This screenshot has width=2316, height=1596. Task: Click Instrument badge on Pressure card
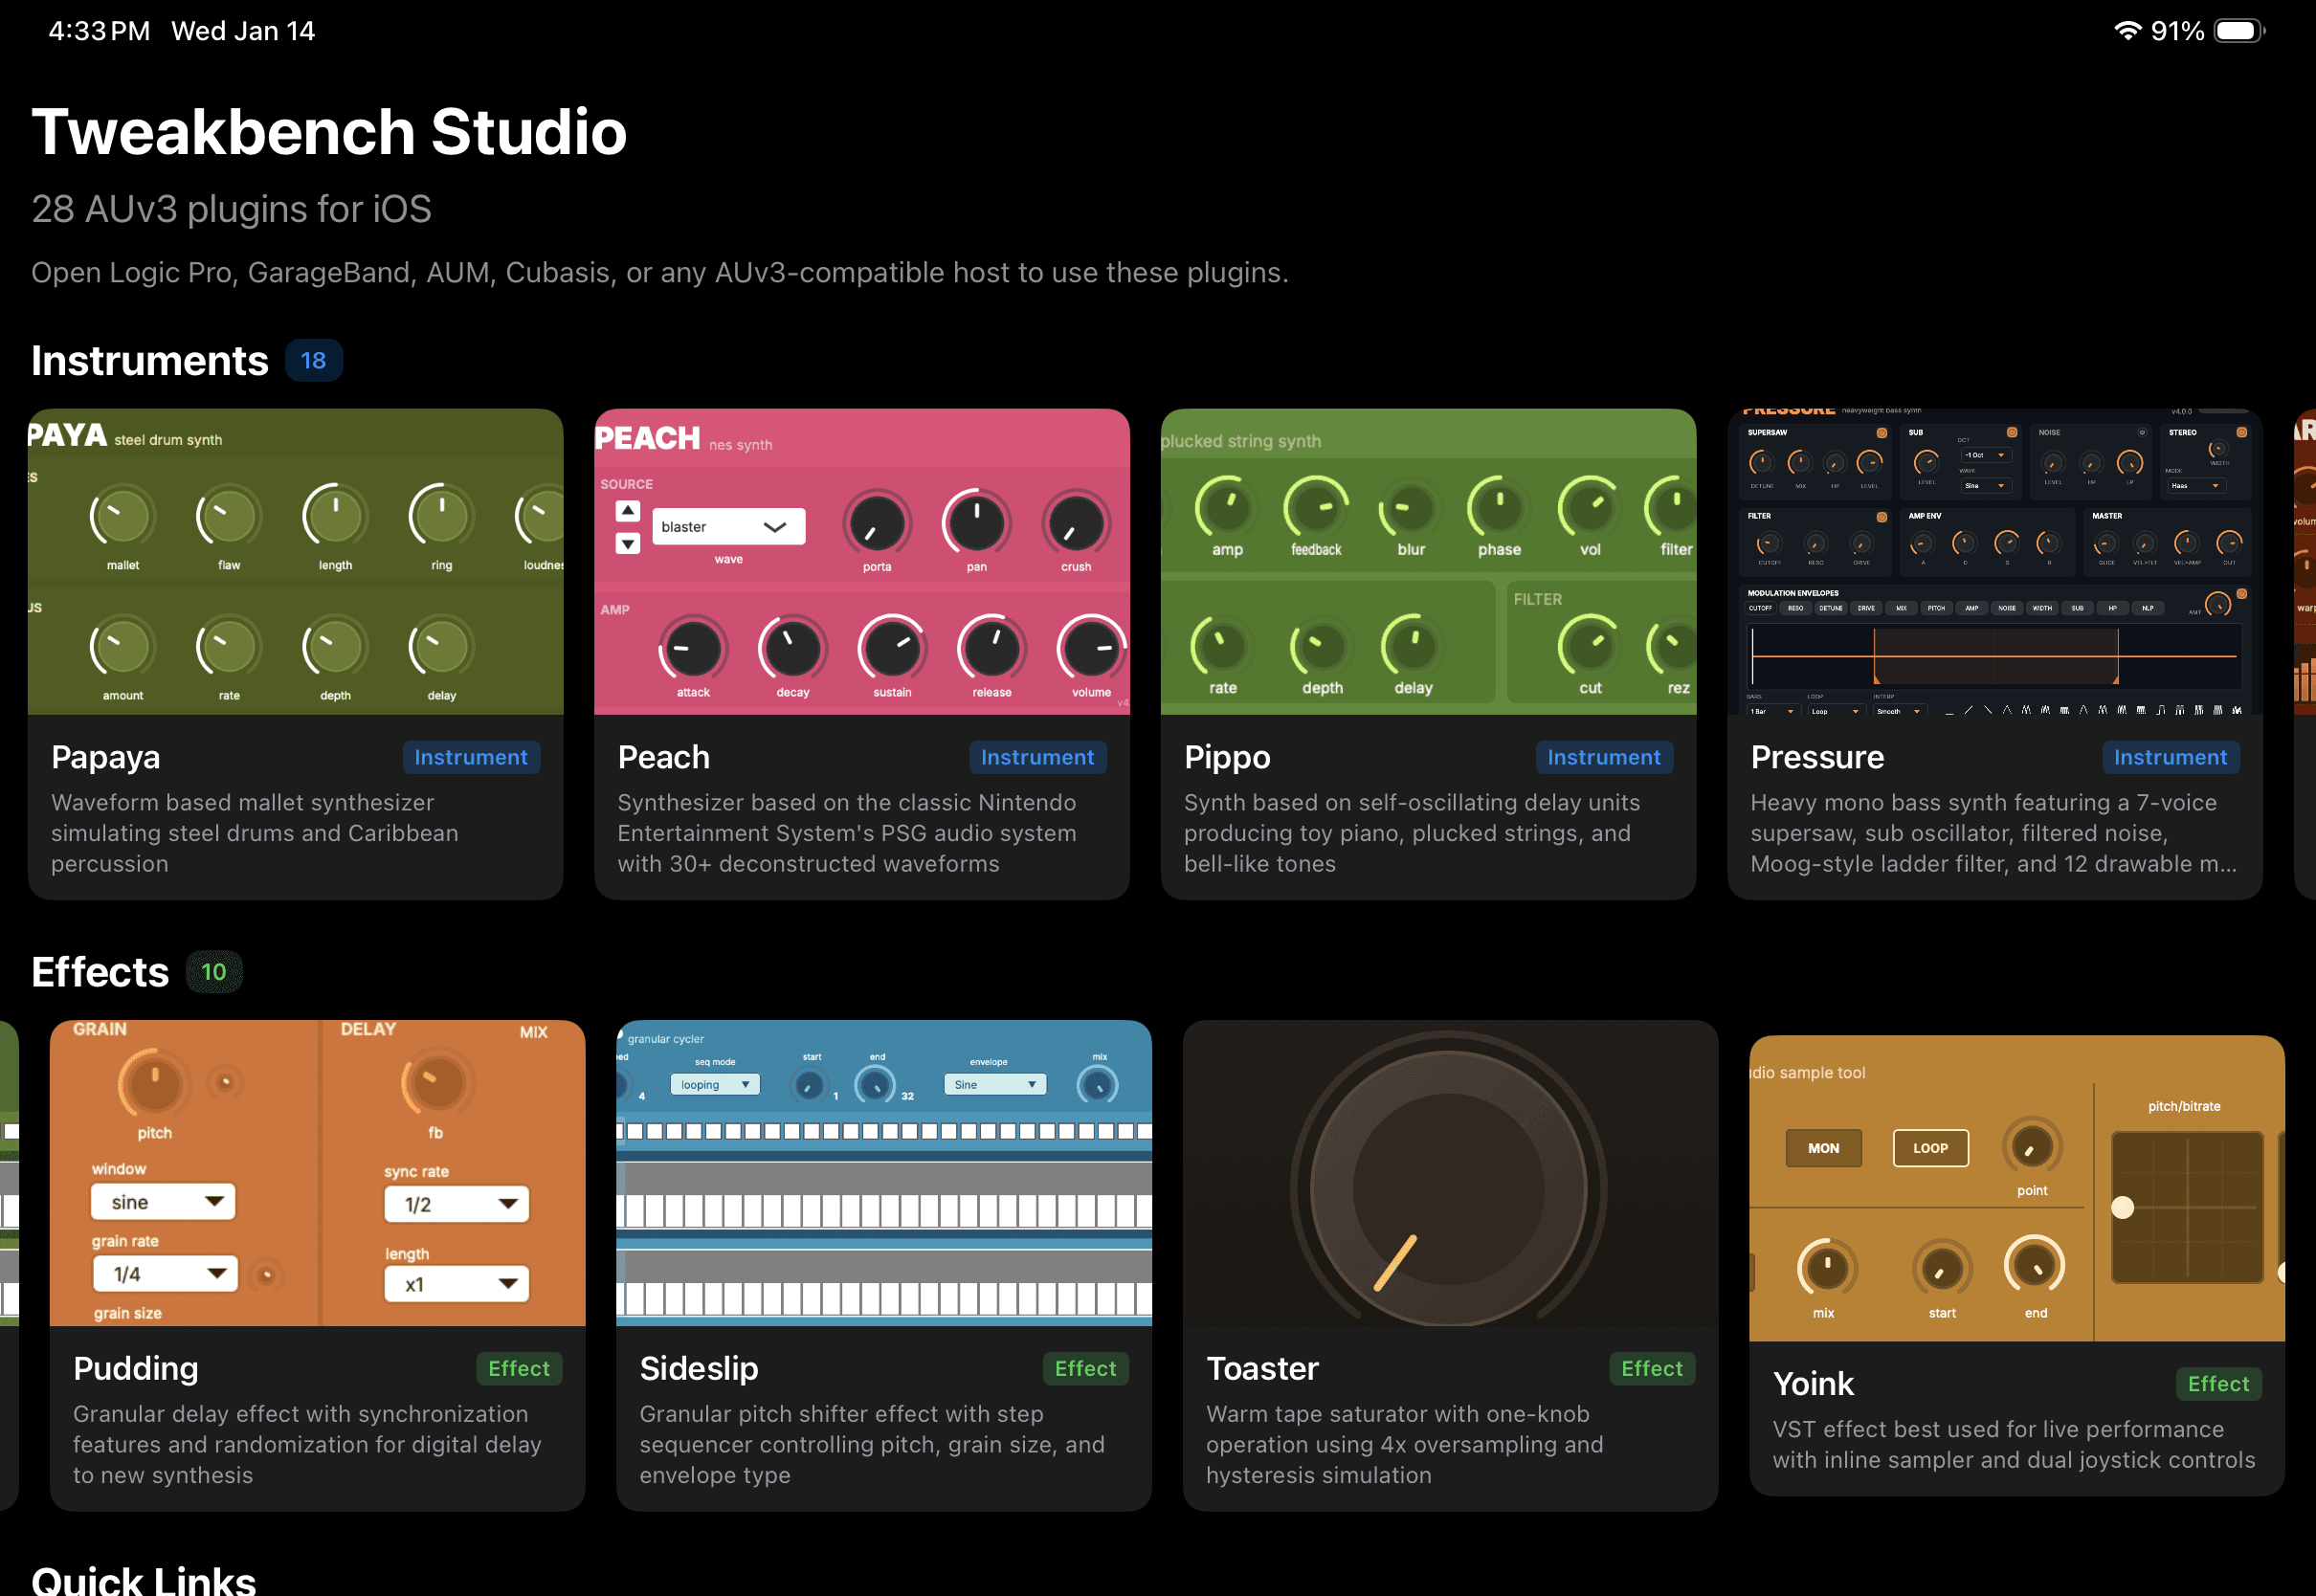tap(2170, 757)
